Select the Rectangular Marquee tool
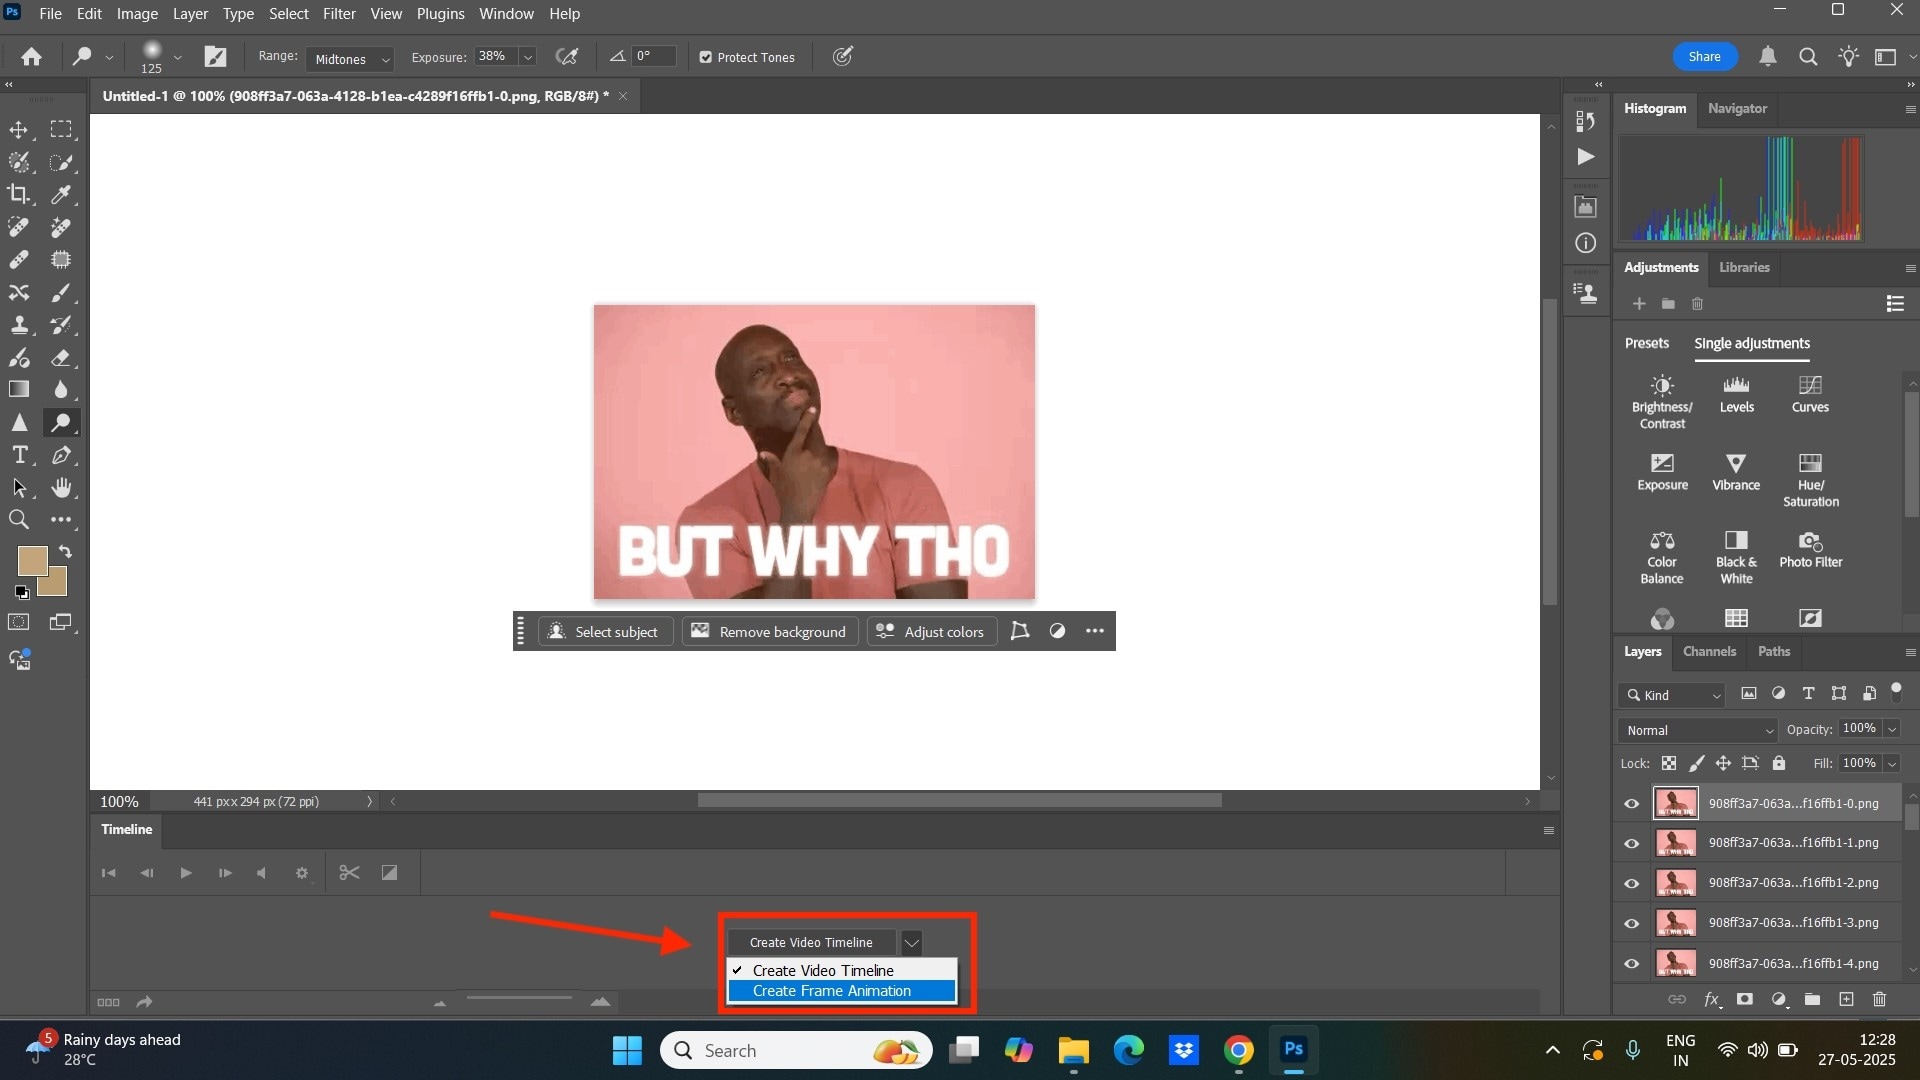The height and width of the screenshot is (1080, 1920). point(62,130)
